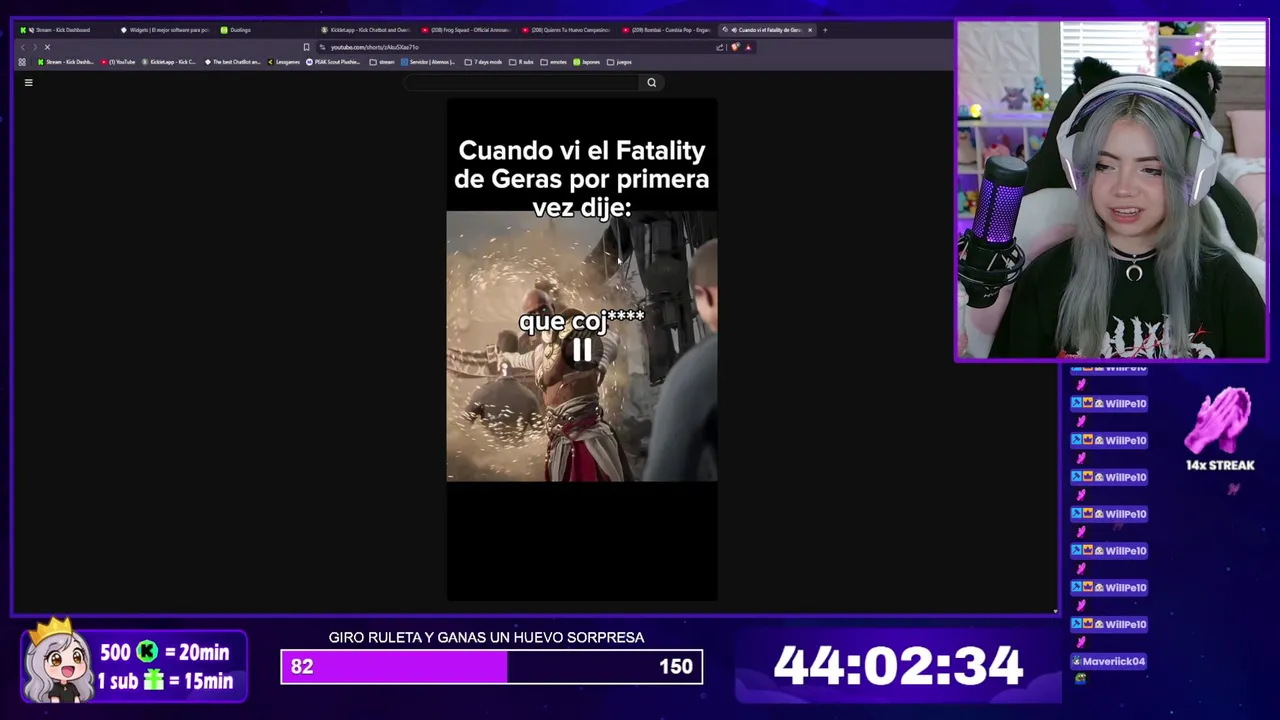Click the YouTube search magnifier button
Screen dimensions: 1280x720
[x=651, y=83]
